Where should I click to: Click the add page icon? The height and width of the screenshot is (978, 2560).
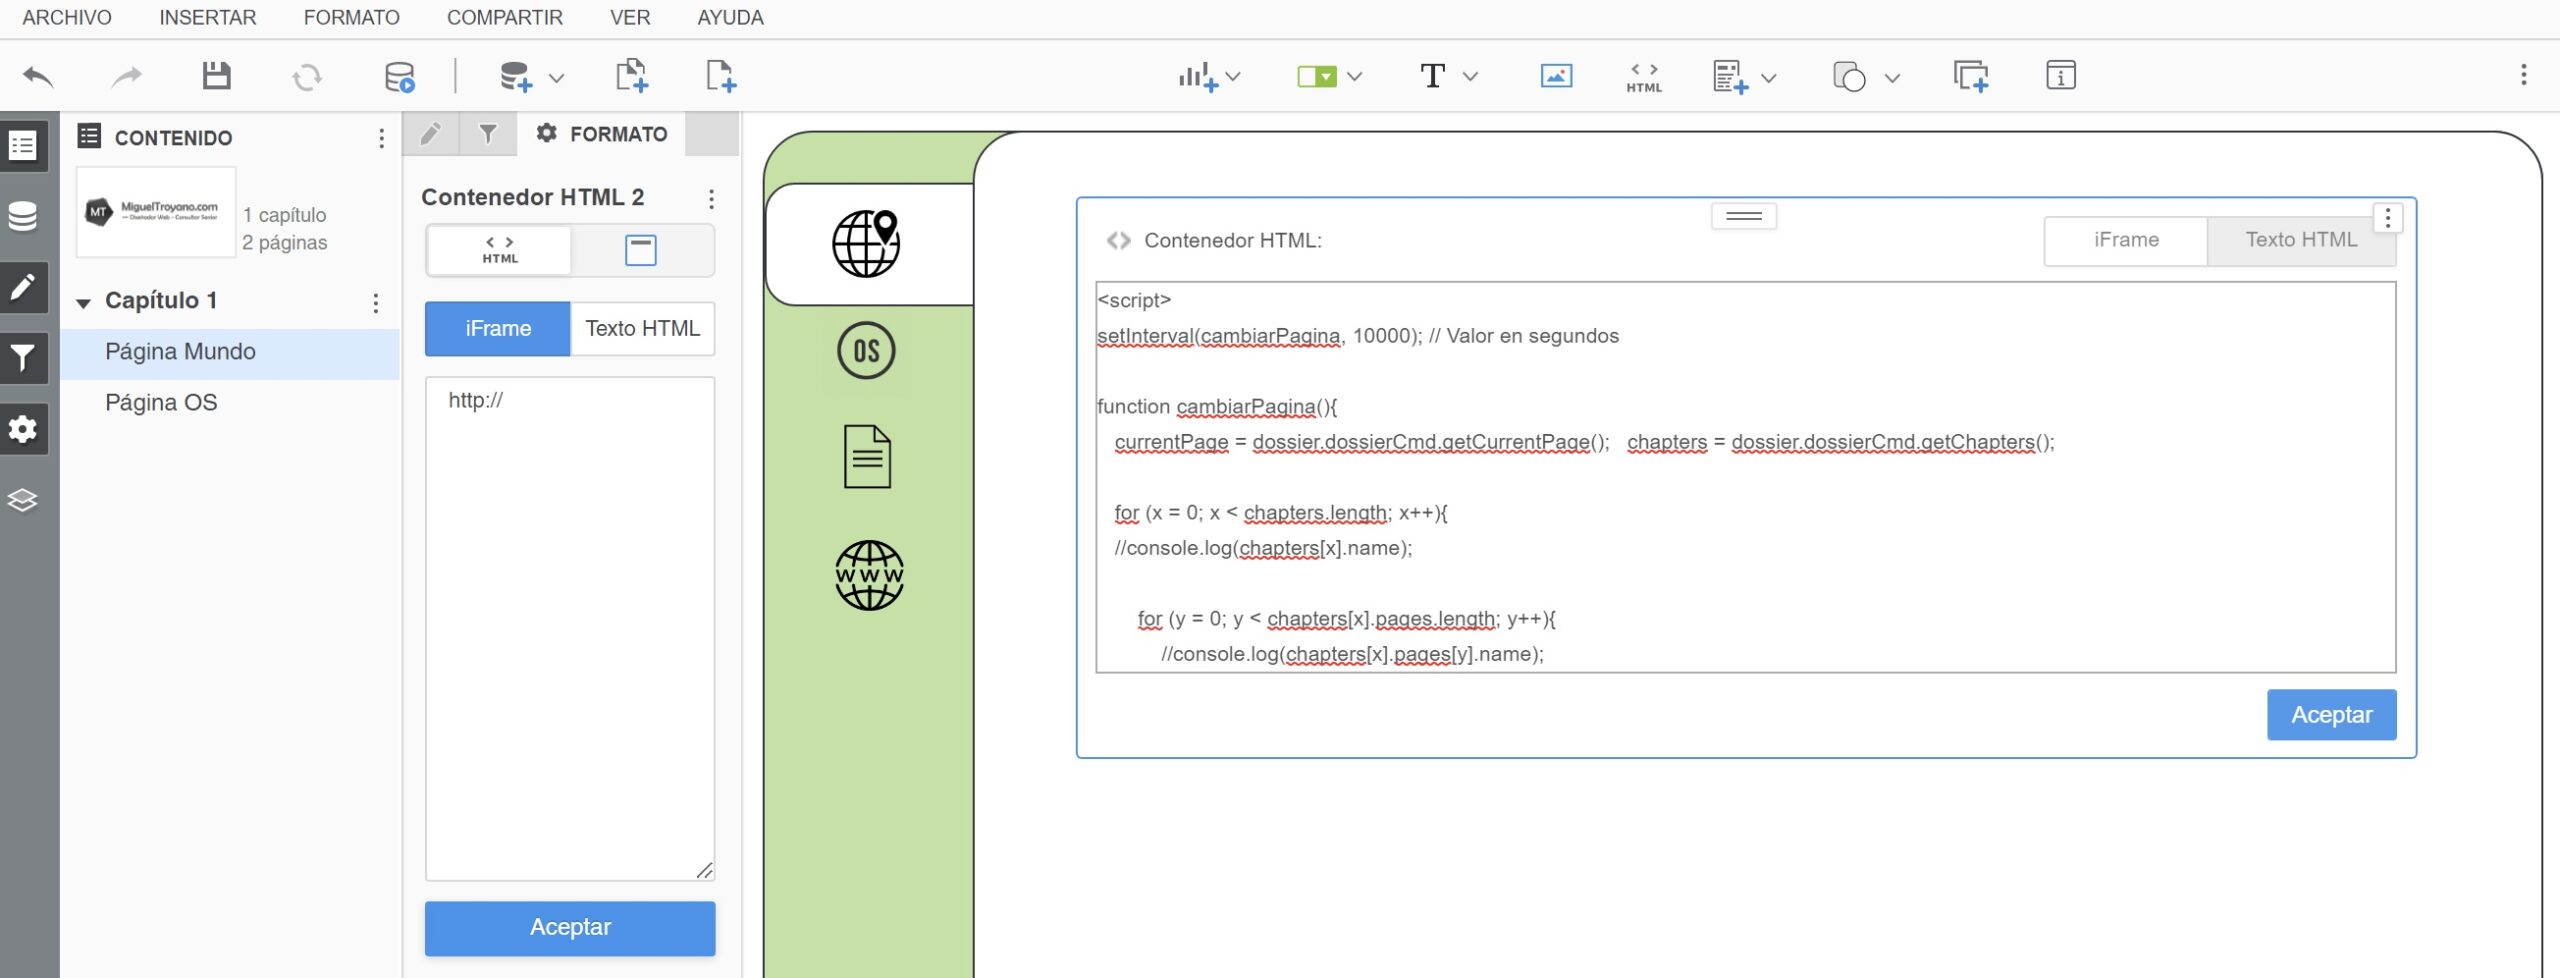point(720,76)
